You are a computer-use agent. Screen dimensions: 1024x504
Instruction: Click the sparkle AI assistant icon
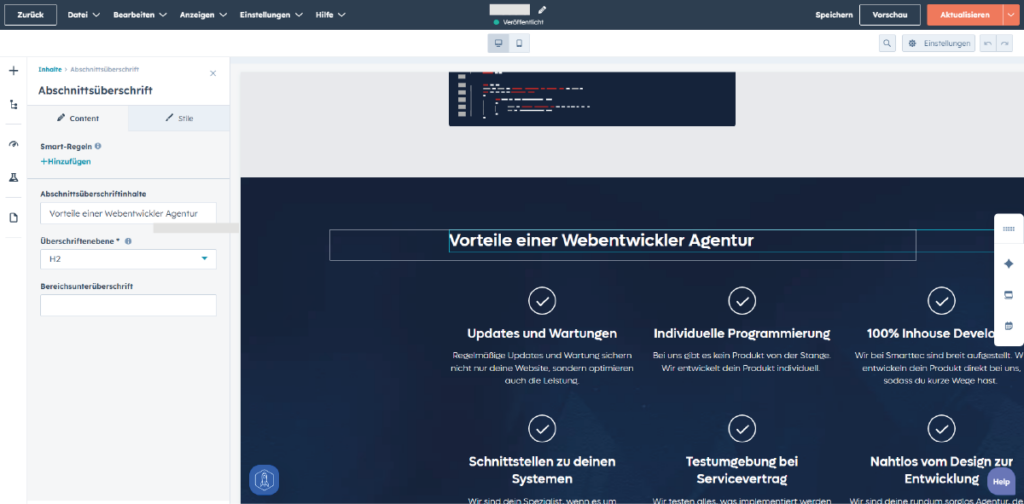pos(1008,264)
